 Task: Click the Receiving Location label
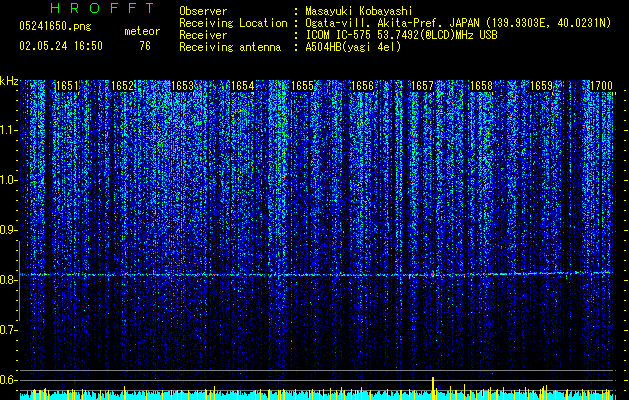pyautogui.click(x=233, y=23)
